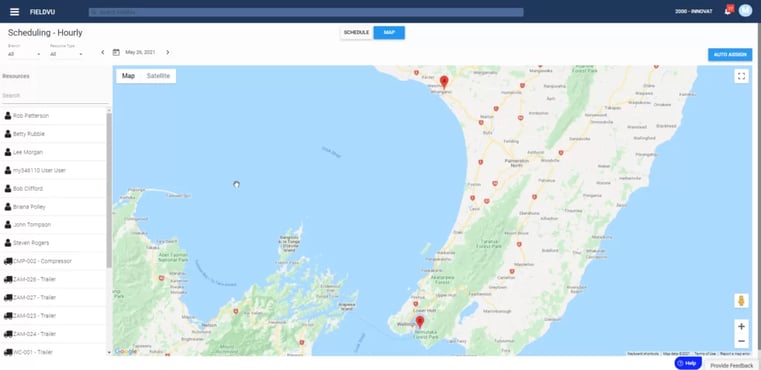Open the hamburger navigation menu
Viewport: 761px width, 370px height.
click(15, 12)
